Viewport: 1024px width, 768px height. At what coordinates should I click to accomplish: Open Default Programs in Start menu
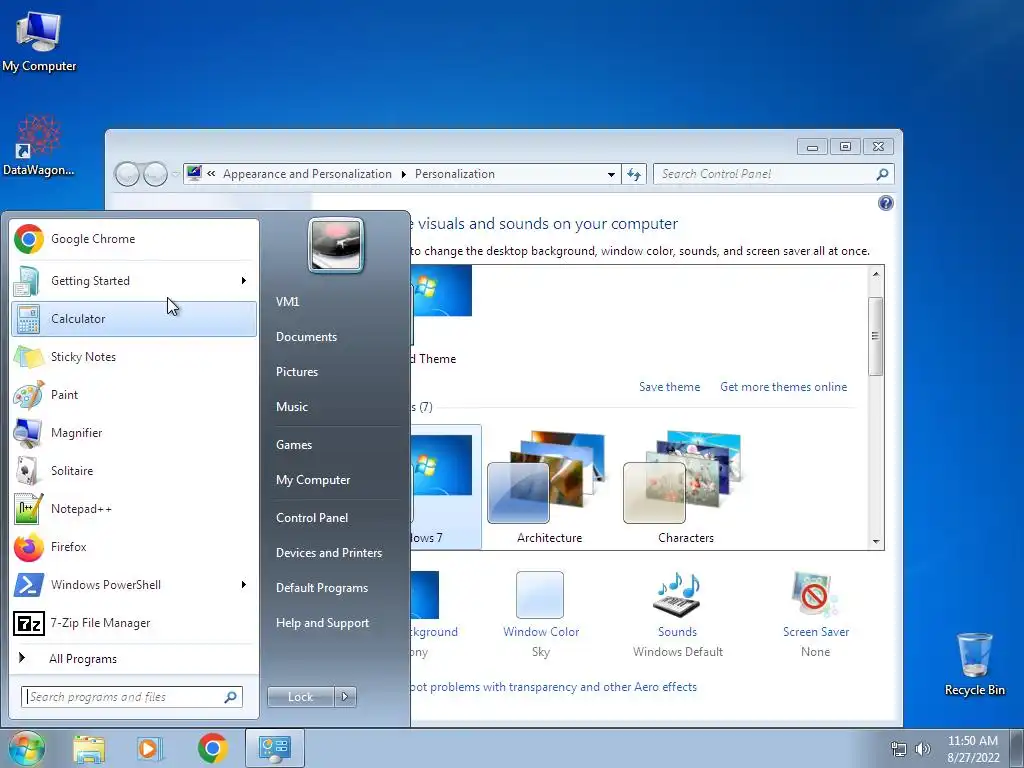[322, 588]
